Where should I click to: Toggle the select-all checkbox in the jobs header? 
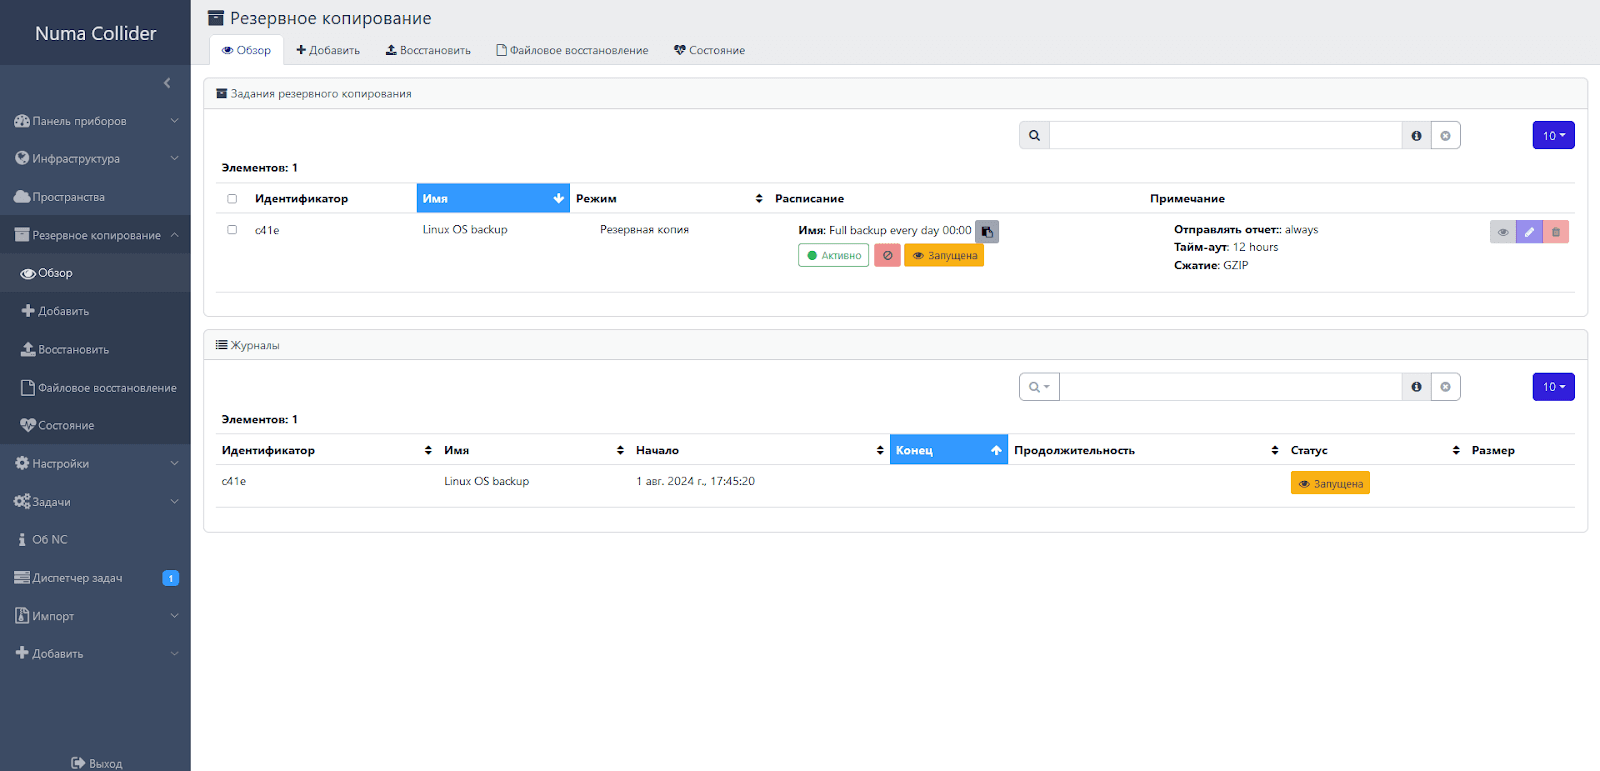click(x=232, y=199)
